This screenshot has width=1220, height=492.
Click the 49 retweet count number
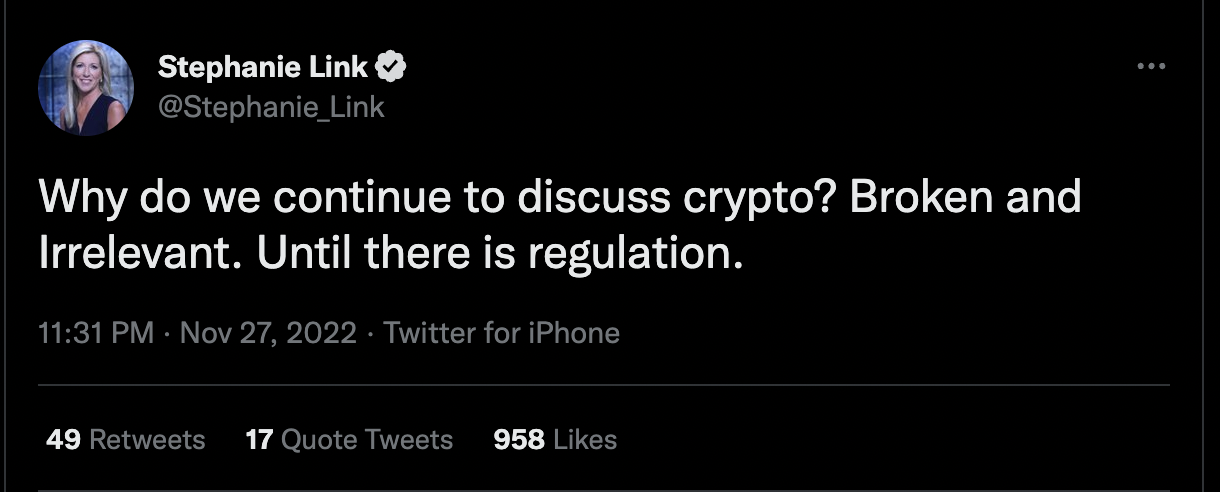tap(63, 439)
